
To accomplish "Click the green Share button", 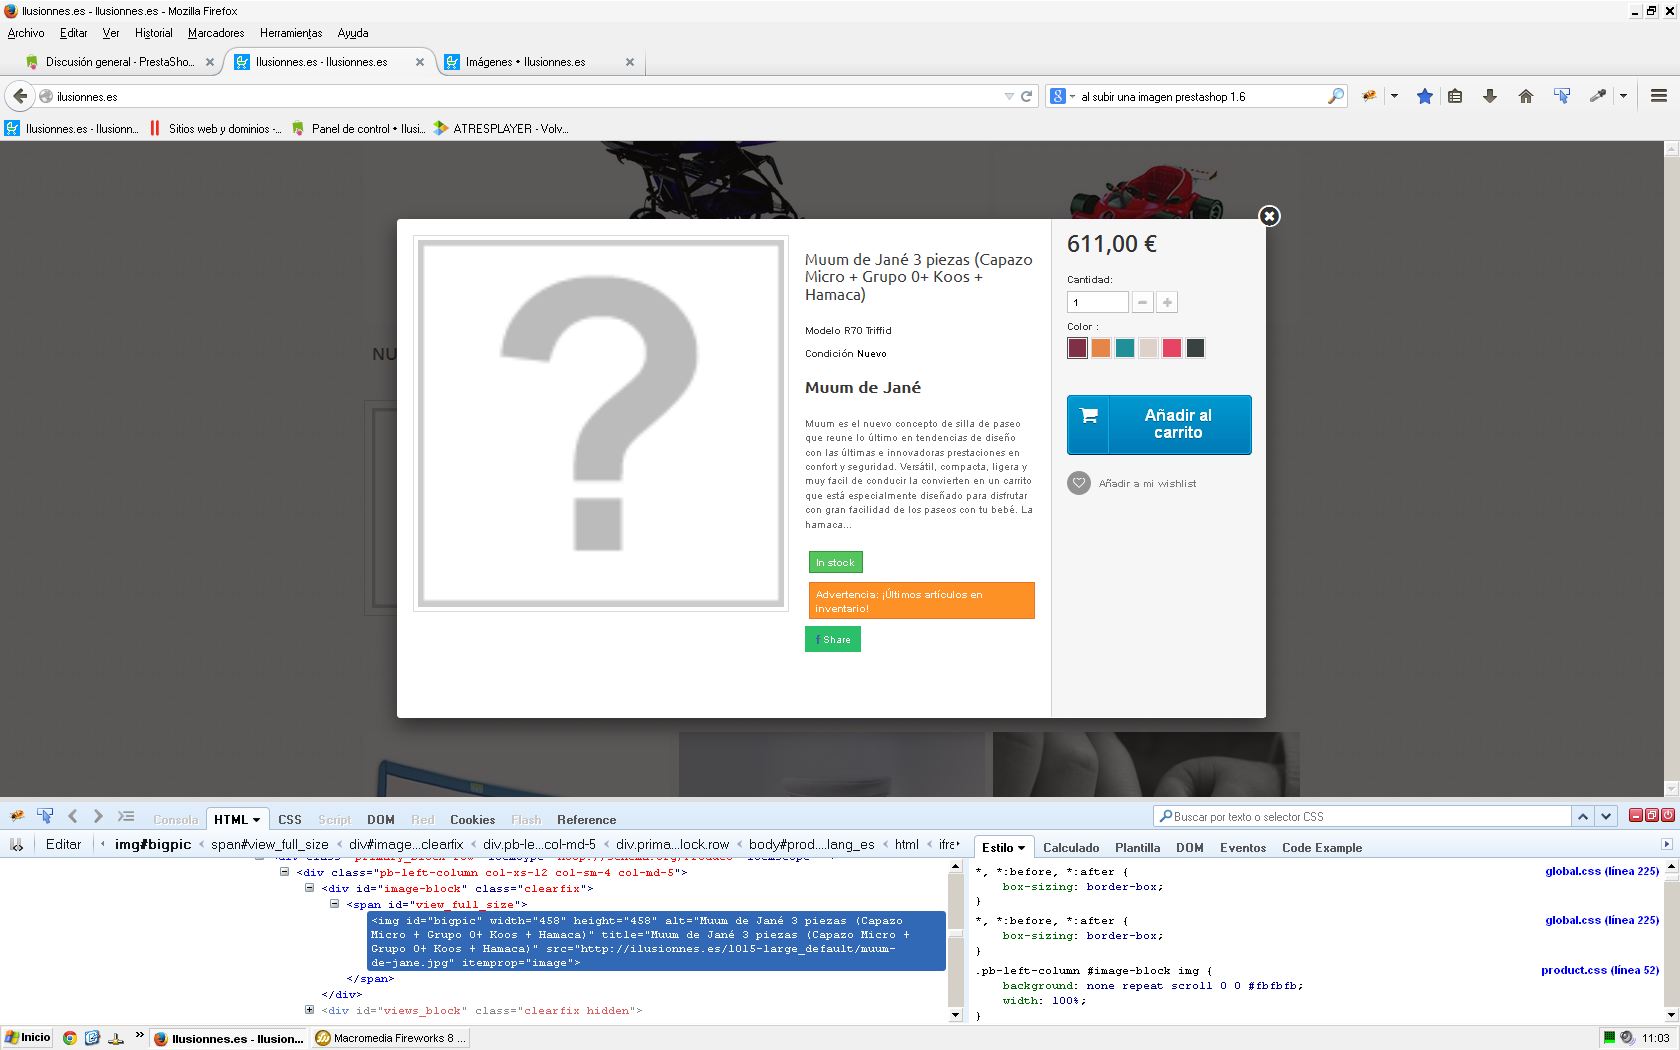I will [x=833, y=639].
